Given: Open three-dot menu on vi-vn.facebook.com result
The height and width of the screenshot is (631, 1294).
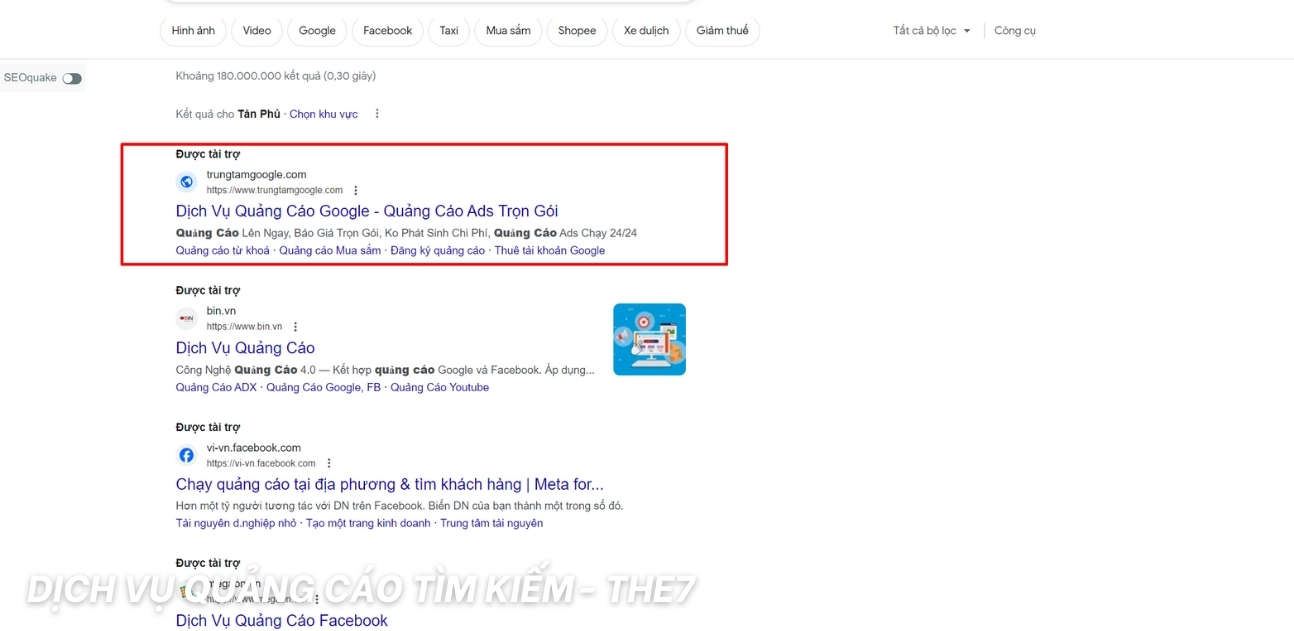Looking at the screenshot, I should click(330, 462).
